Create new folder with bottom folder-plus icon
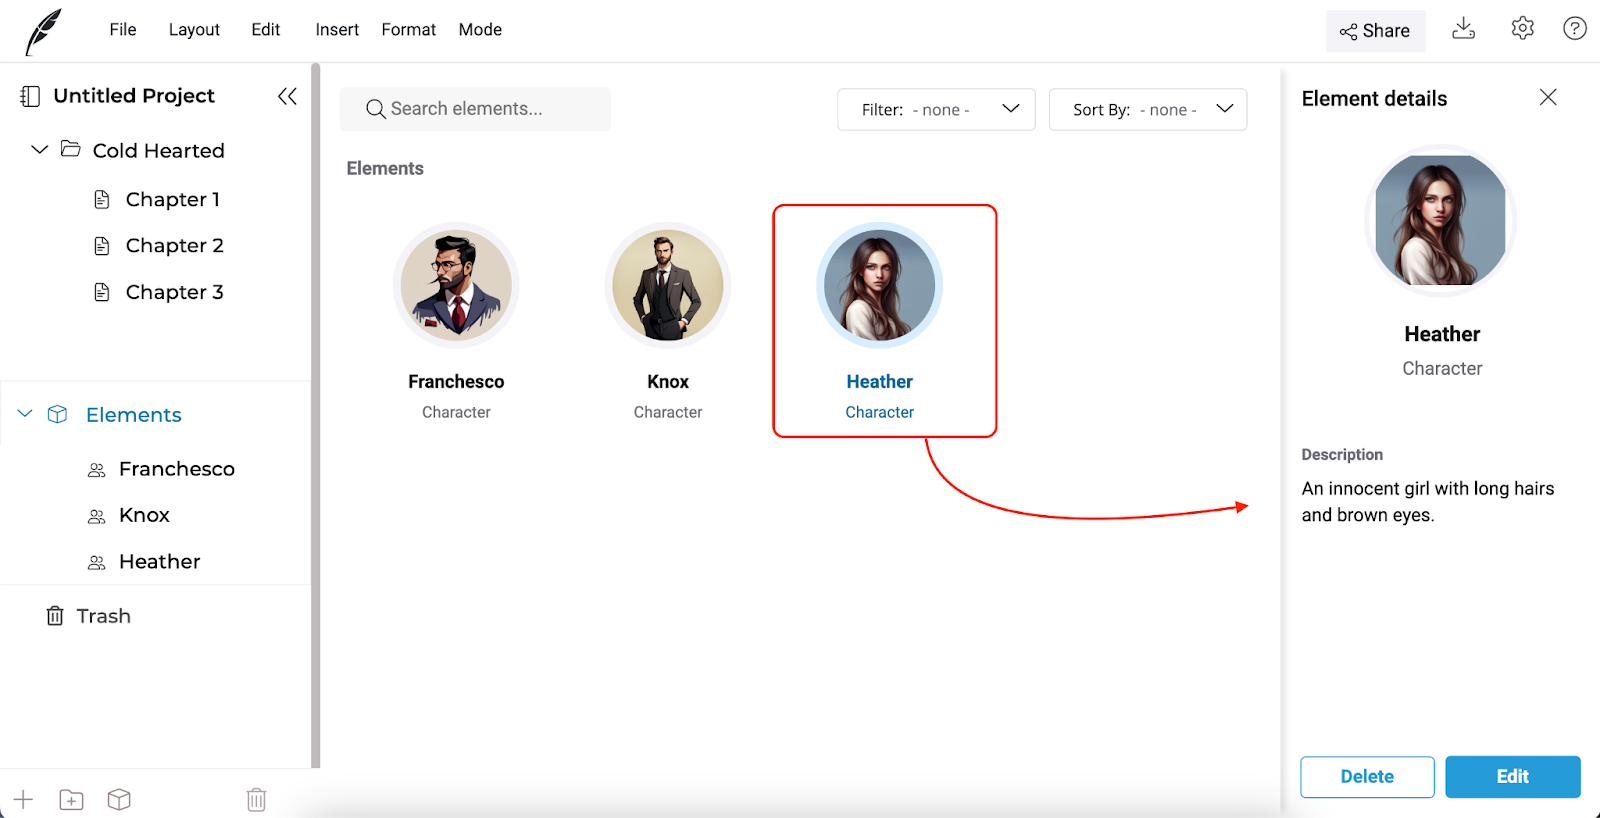Screen dimensions: 1600x818 point(71,799)
